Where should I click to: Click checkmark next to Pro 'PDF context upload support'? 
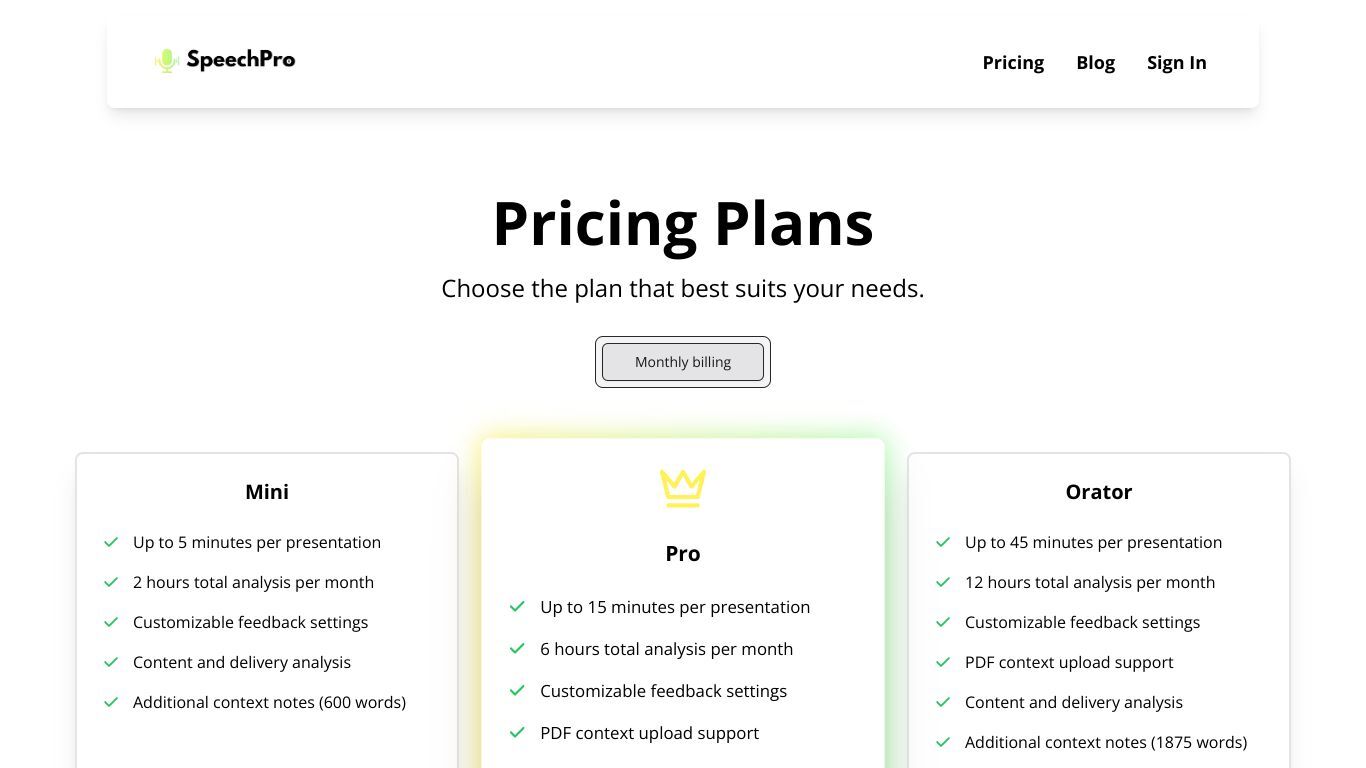tap(517, 733)
